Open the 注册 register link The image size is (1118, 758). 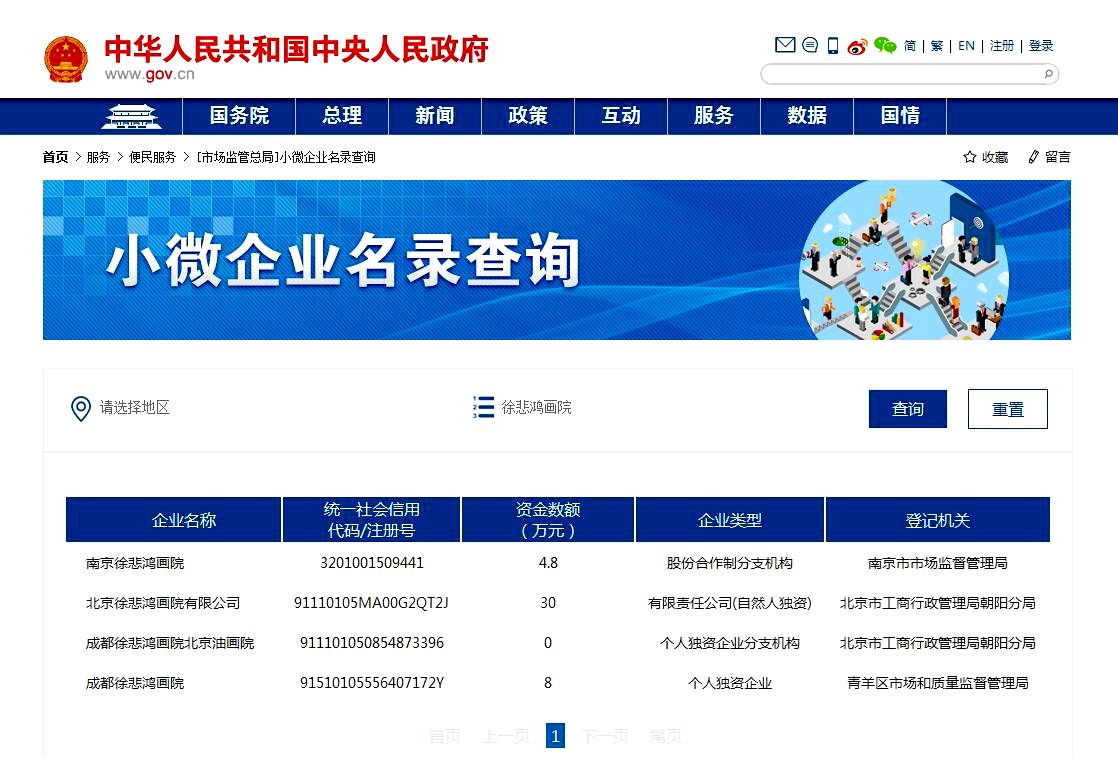[x=1002, y=46]
